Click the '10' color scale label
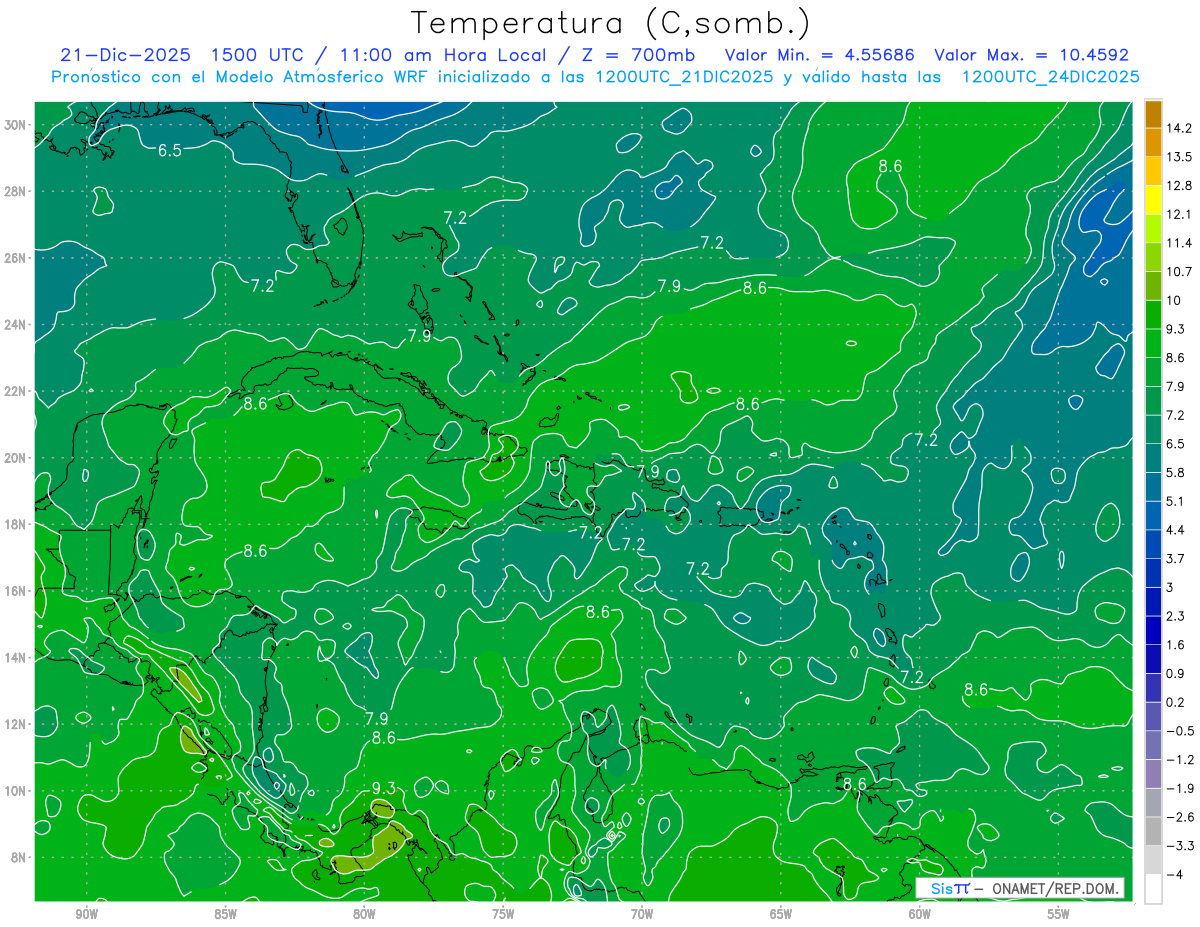The image size is (1200, 927). point(1174,300)
